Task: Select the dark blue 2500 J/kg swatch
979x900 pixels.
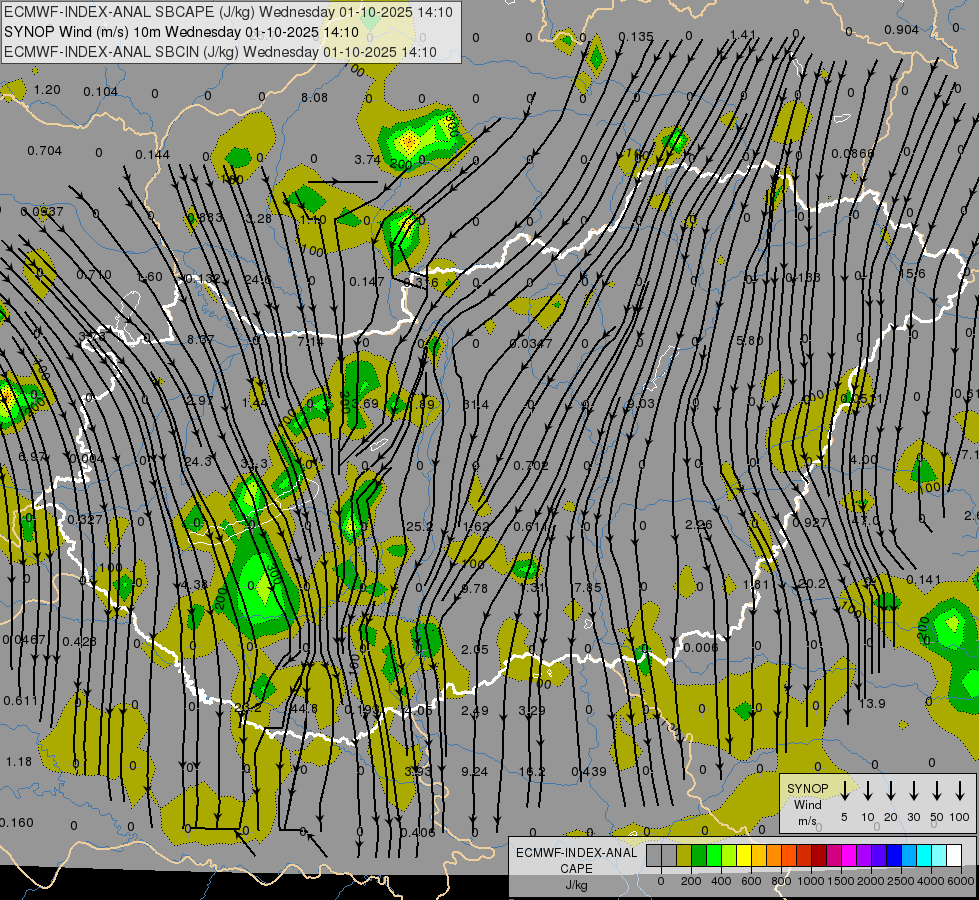Action: pos(894,856)
